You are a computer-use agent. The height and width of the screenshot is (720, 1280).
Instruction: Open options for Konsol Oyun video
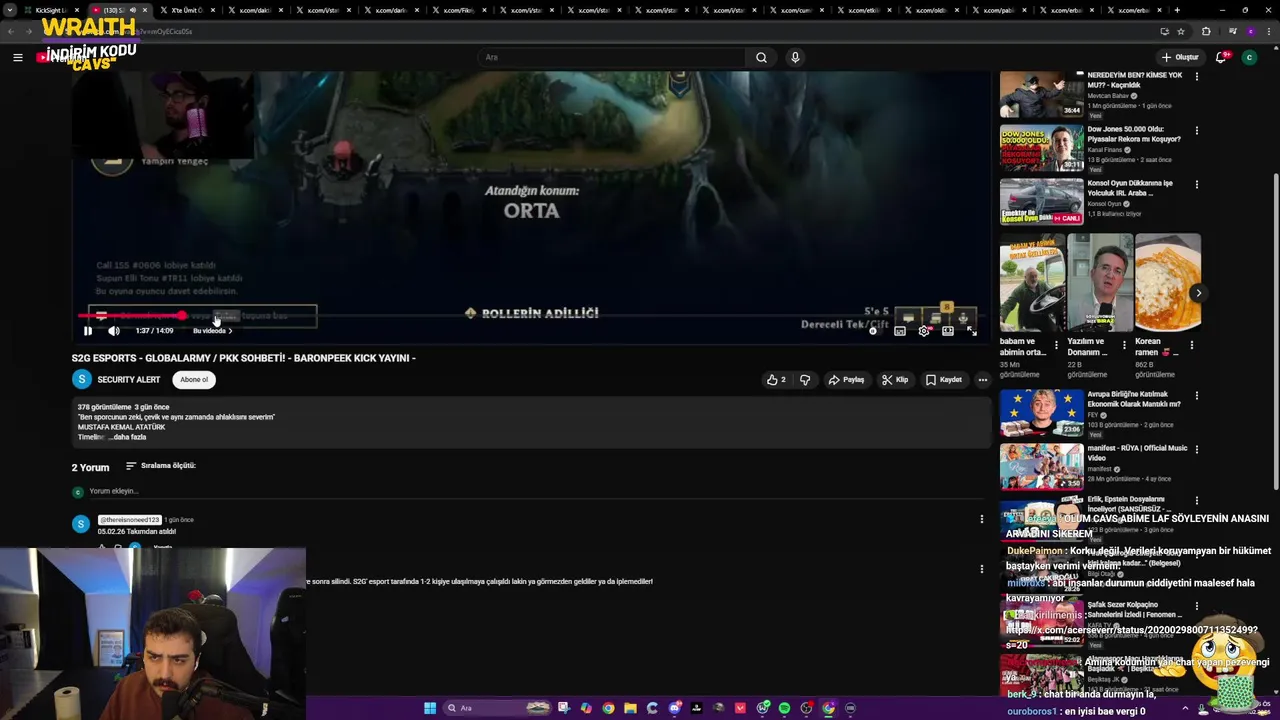point(1196,184)
